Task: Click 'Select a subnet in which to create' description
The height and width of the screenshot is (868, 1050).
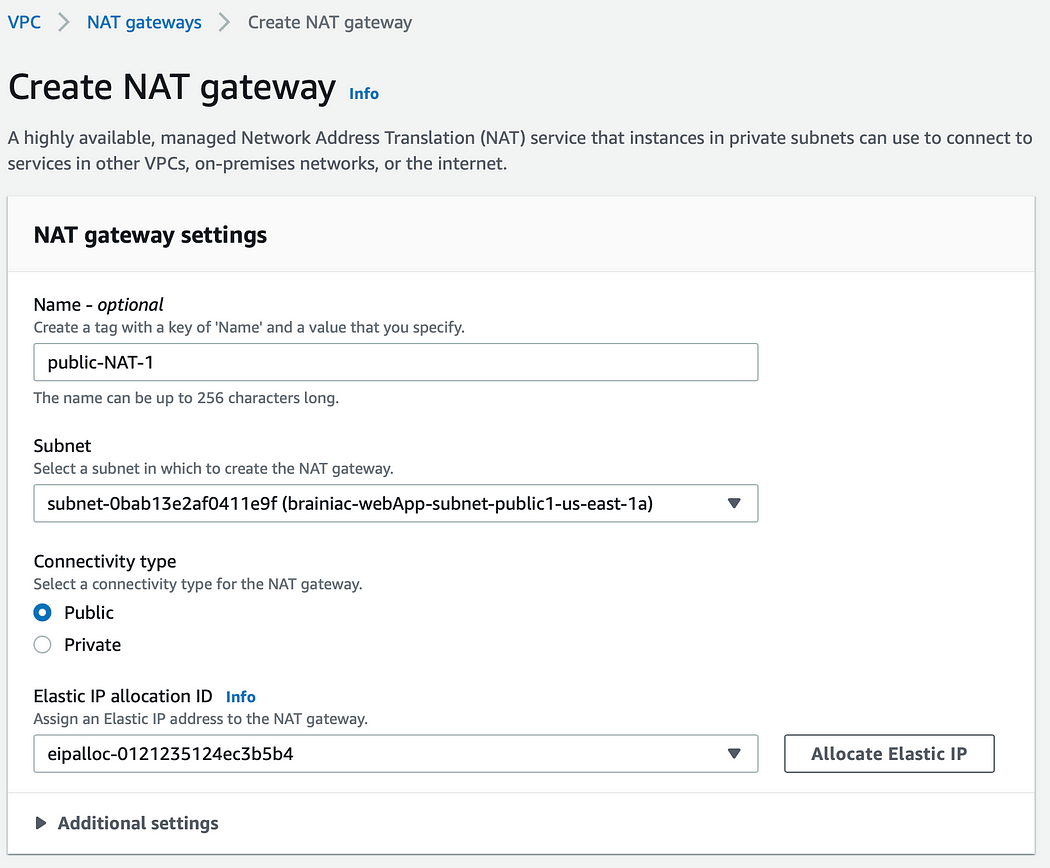Action: pos(214,468)
